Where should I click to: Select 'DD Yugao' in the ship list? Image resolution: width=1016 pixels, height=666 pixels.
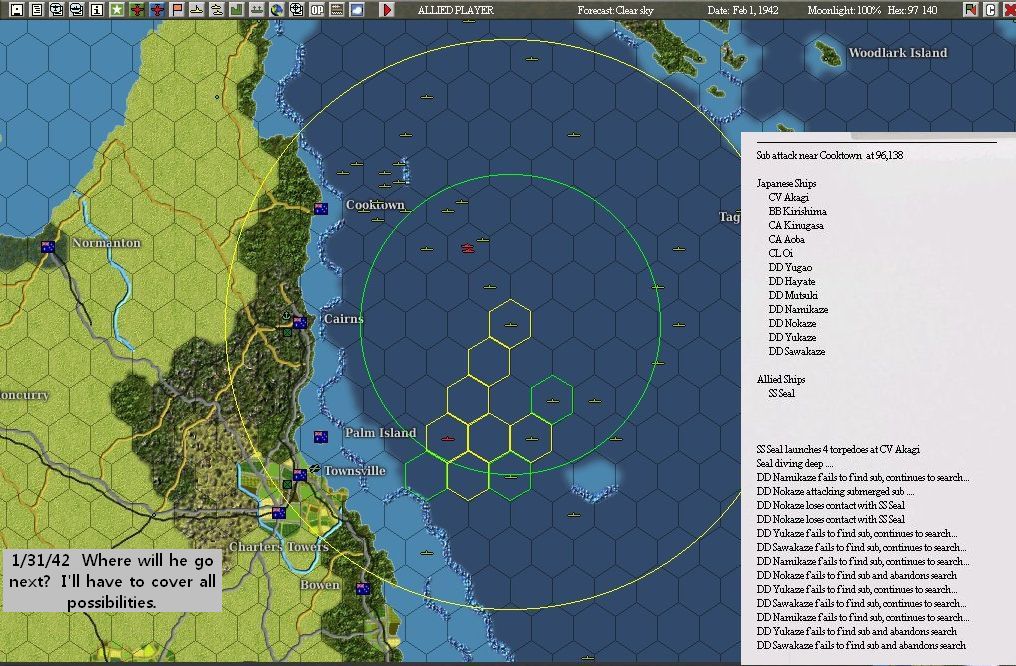click(x=791, y=268)
